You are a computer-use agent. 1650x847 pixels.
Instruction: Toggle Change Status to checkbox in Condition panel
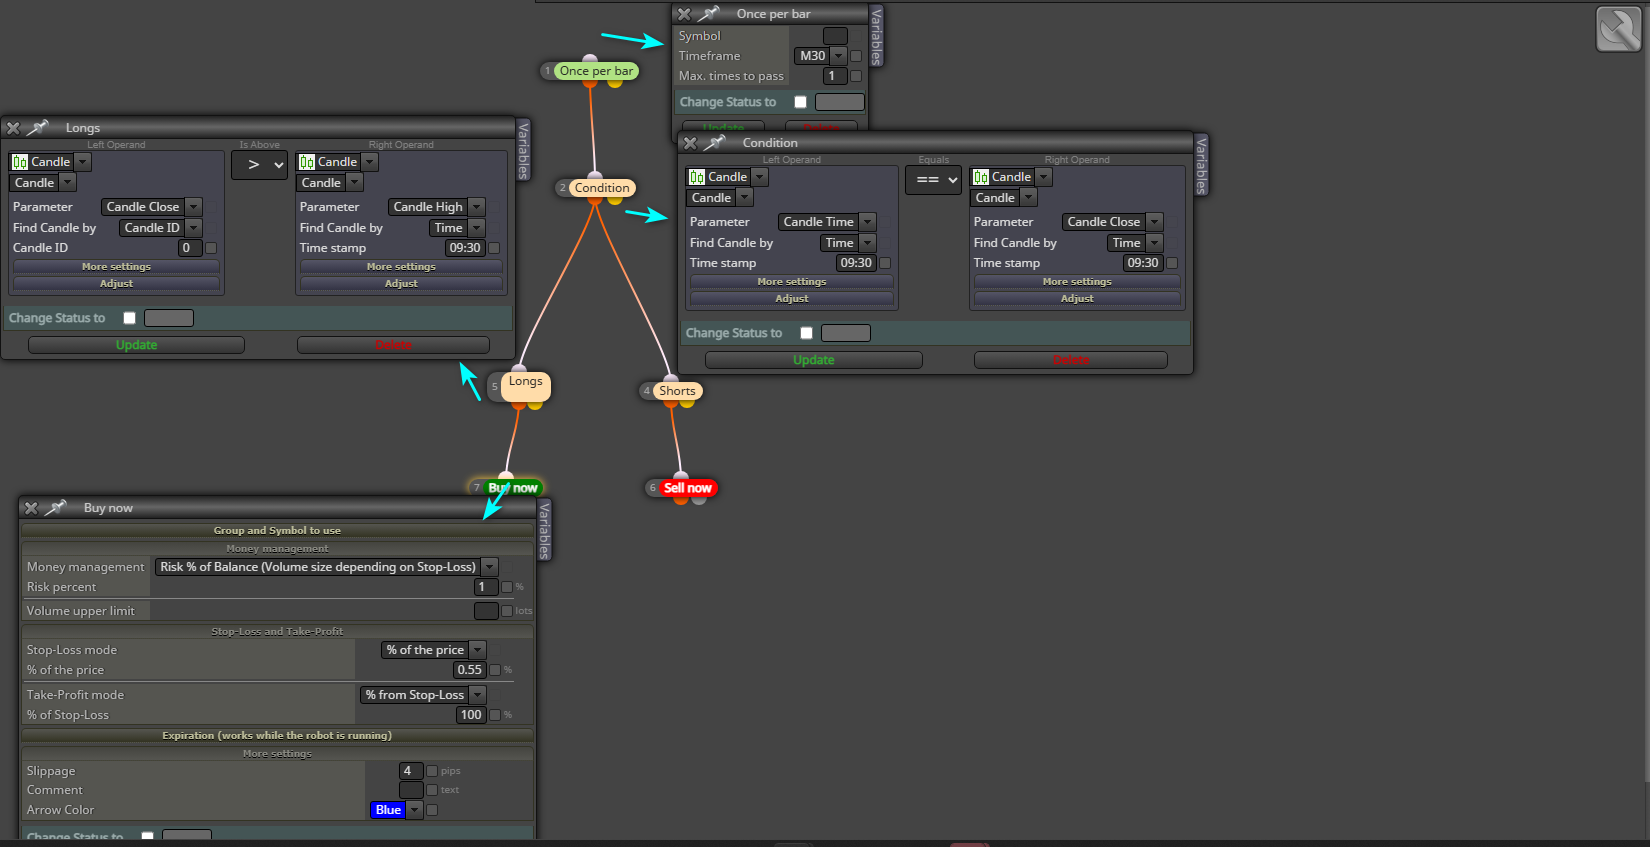(x=806, y=333)
